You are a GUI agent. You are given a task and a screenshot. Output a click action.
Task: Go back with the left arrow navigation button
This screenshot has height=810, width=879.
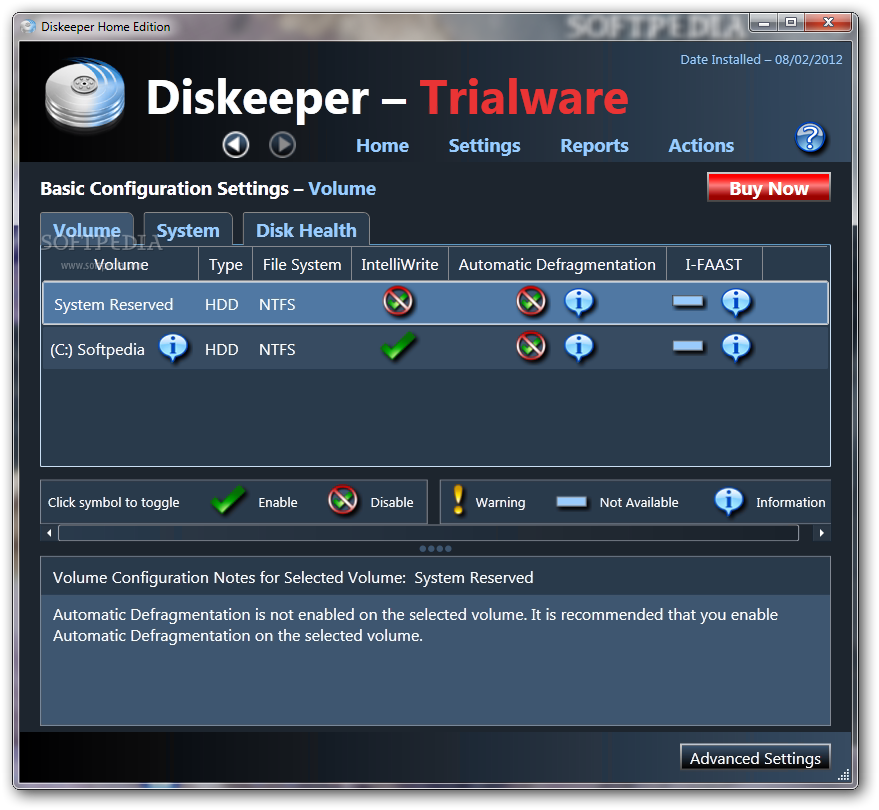click(235, 145)
